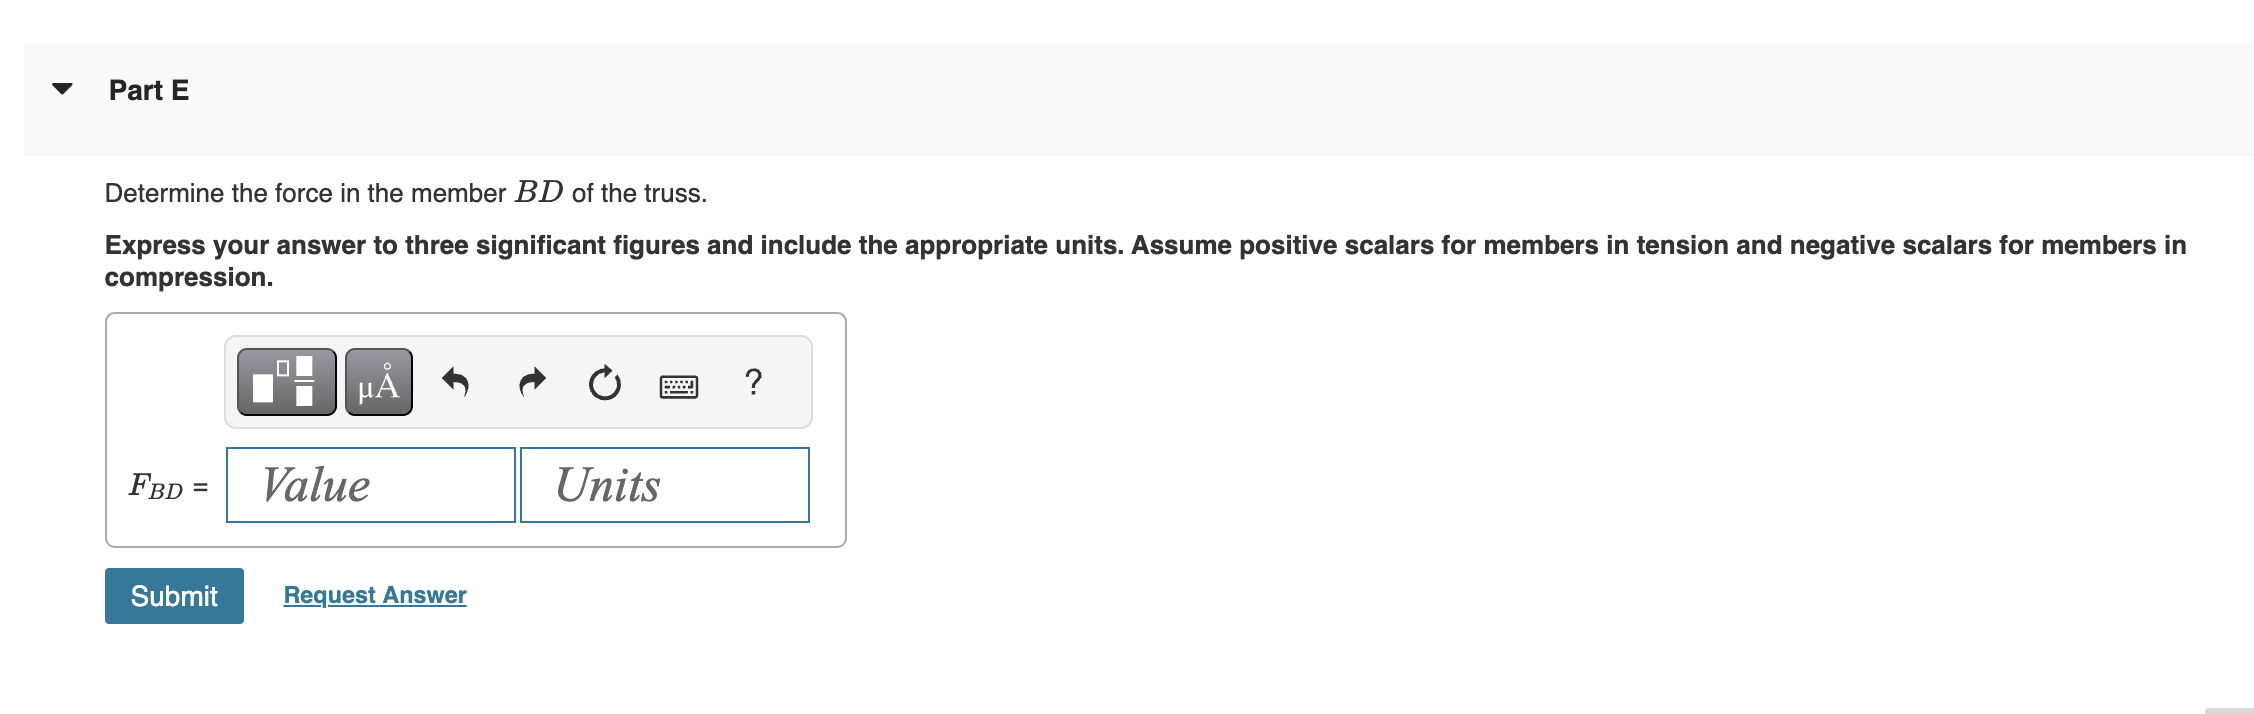Click inside the Value input field
This screenshot has width=2254, height=714.
pyautogui.click(x=370, y=485)
